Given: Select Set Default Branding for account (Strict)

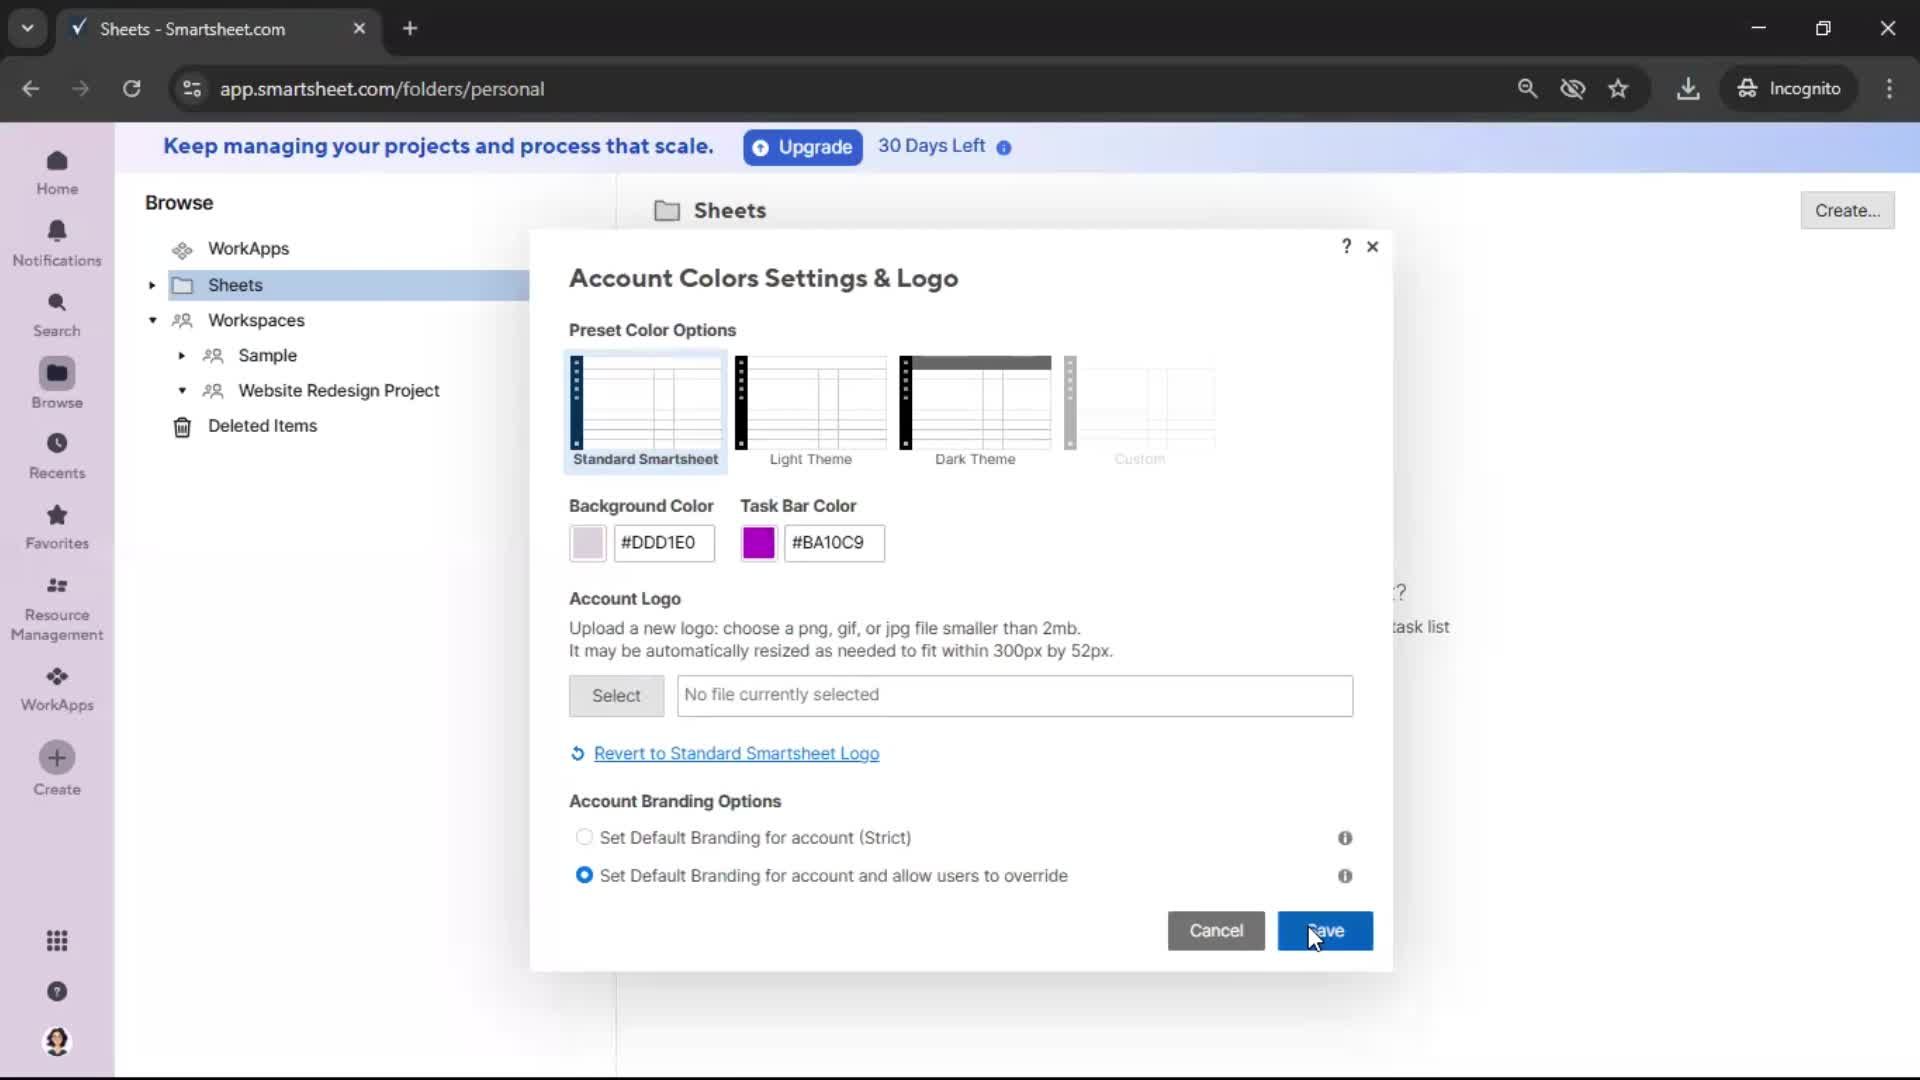Looking at the screenshot, I should (x=584, y=838).
